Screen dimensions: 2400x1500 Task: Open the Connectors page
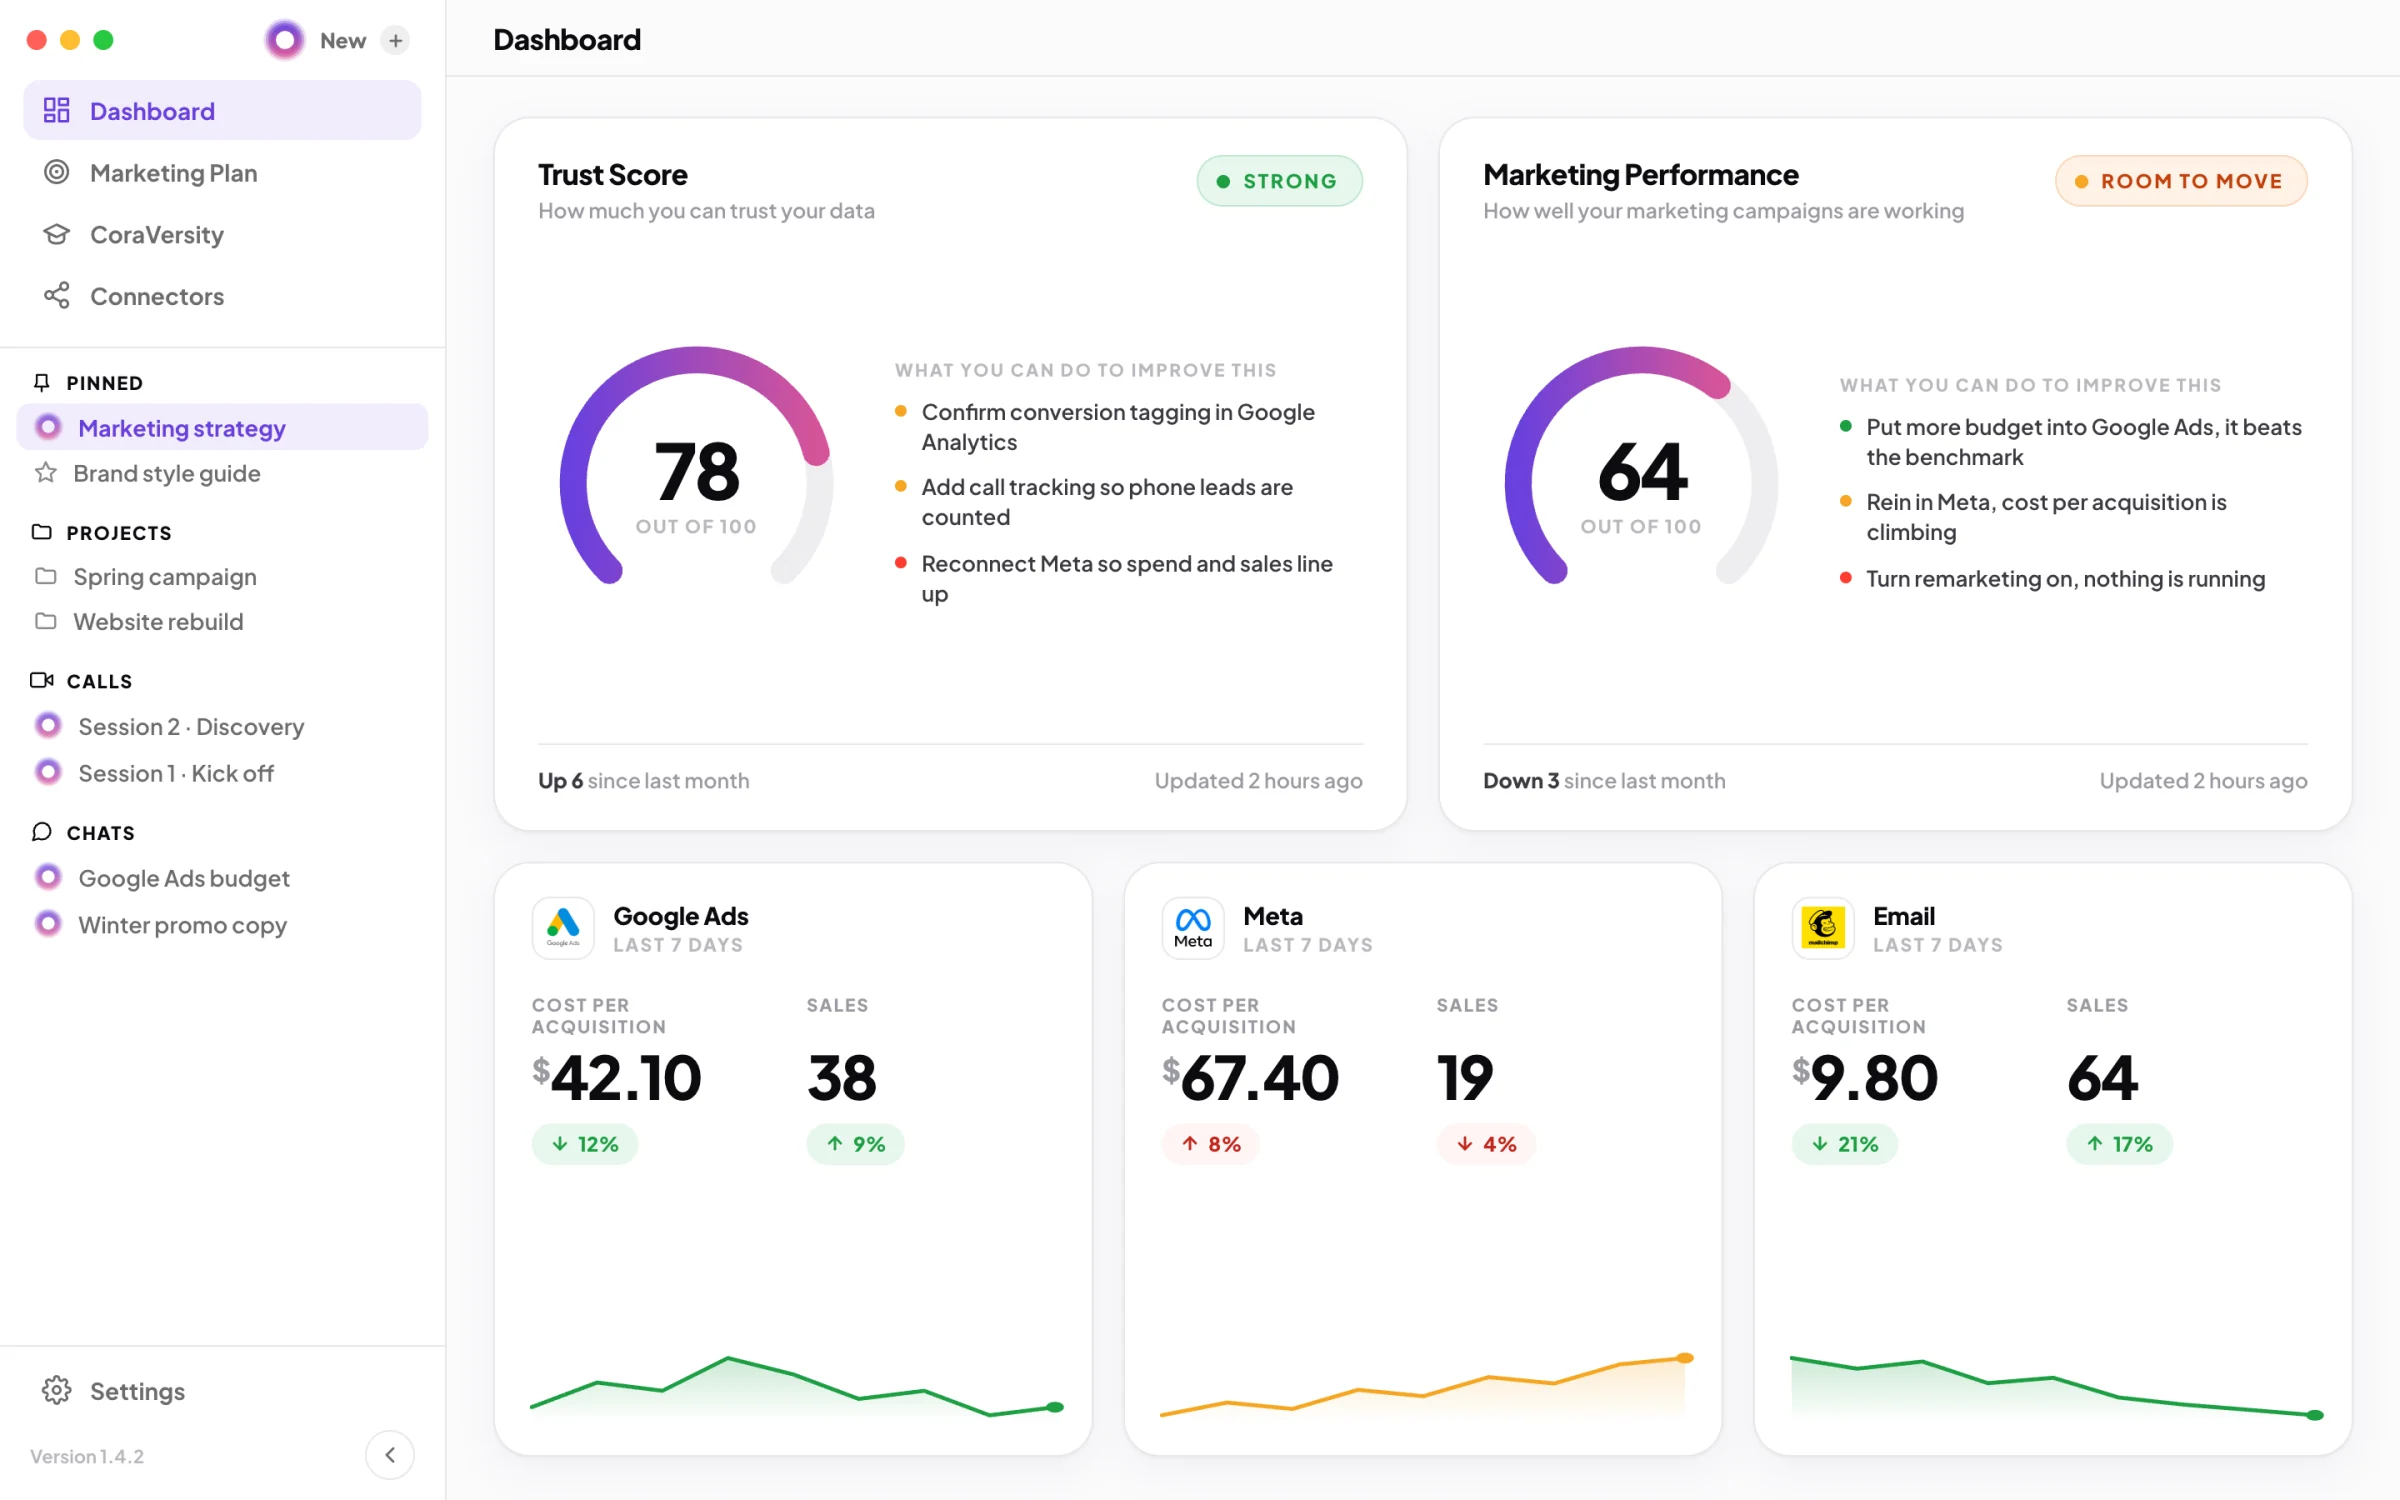tap(222, 296)
